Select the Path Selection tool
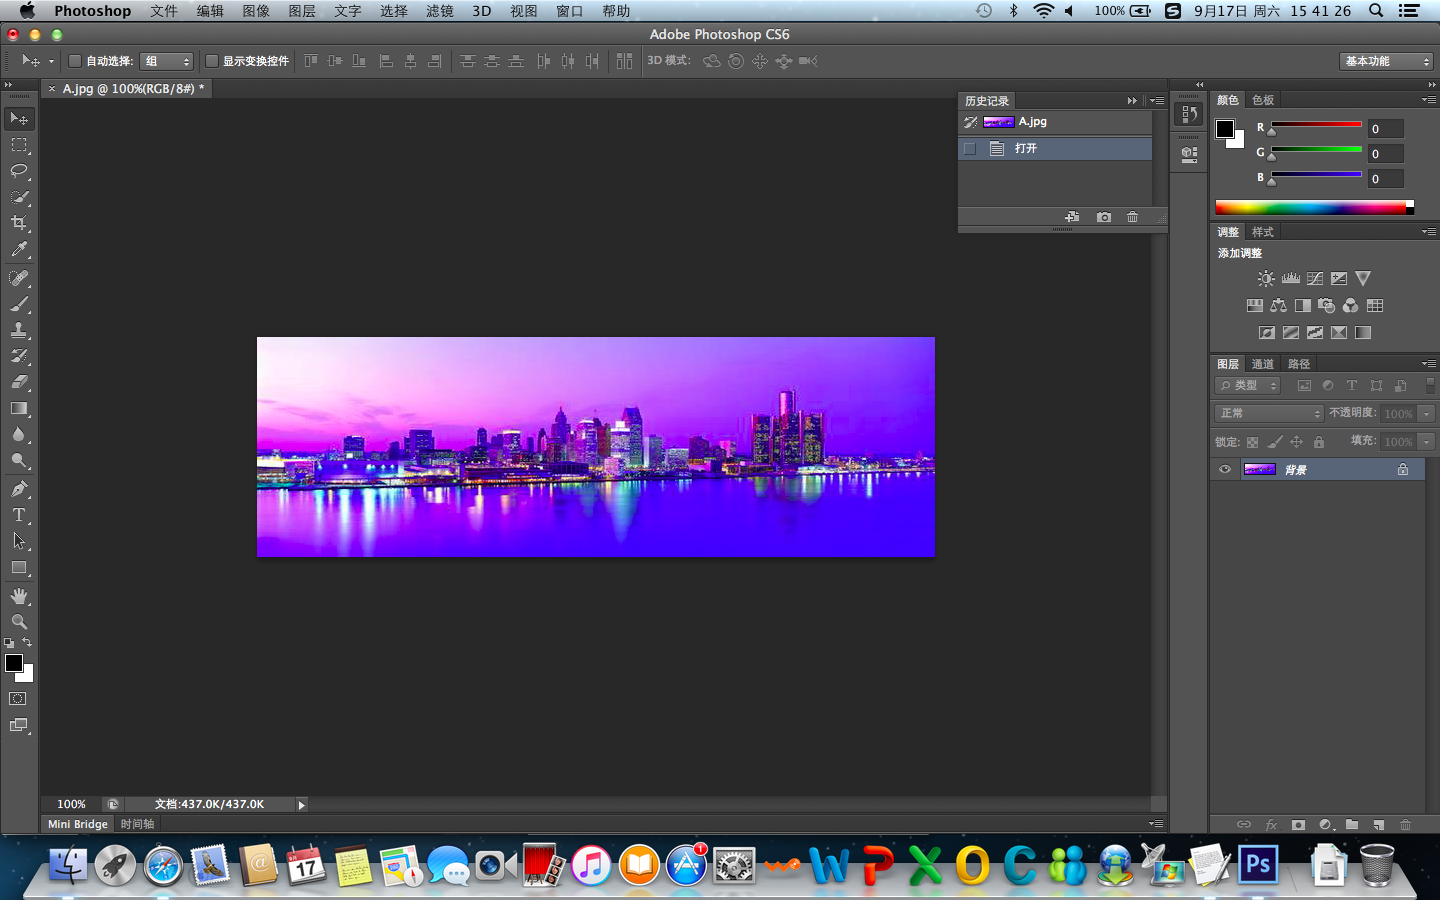The width and height of the screenshot is (1440, 900). coord(19,541)
